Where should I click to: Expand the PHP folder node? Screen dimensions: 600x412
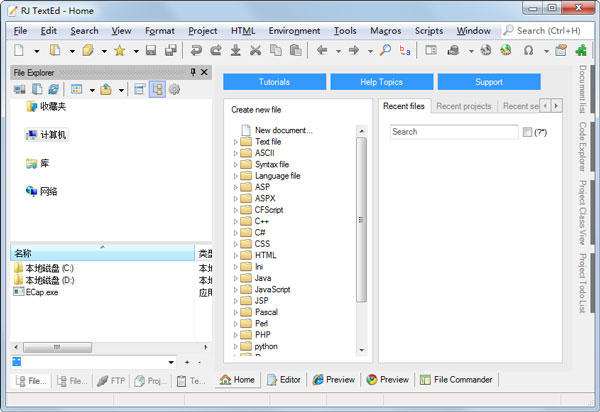(x=235, y=335)
